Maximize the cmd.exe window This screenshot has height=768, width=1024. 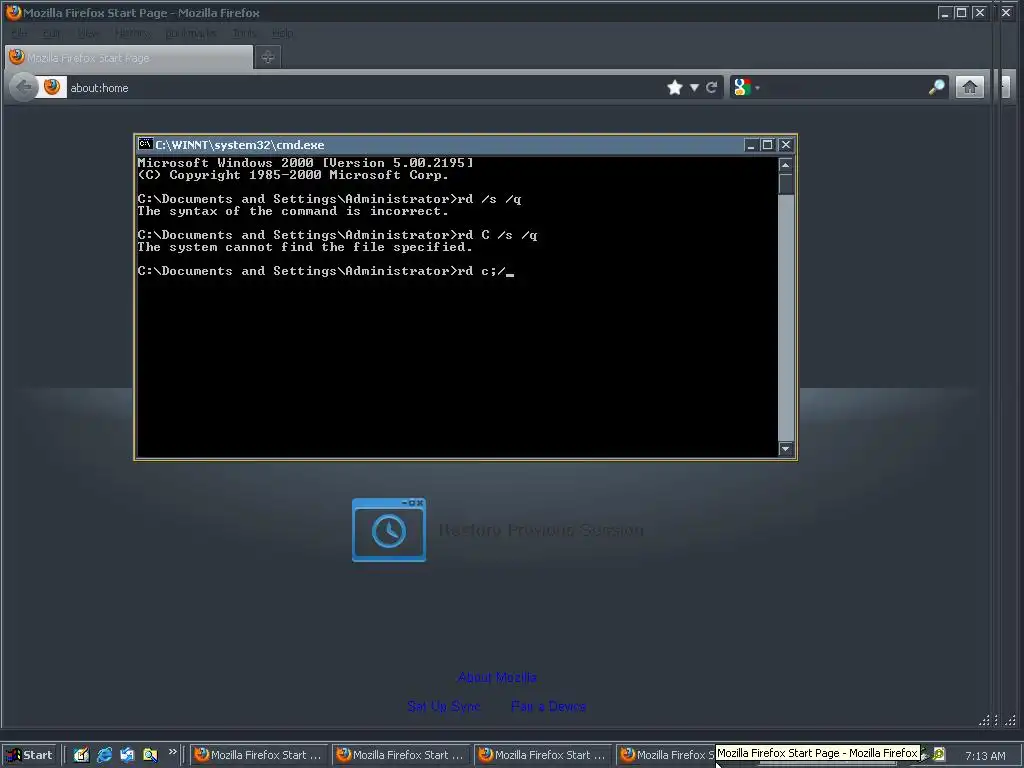[x=767, y=145]
